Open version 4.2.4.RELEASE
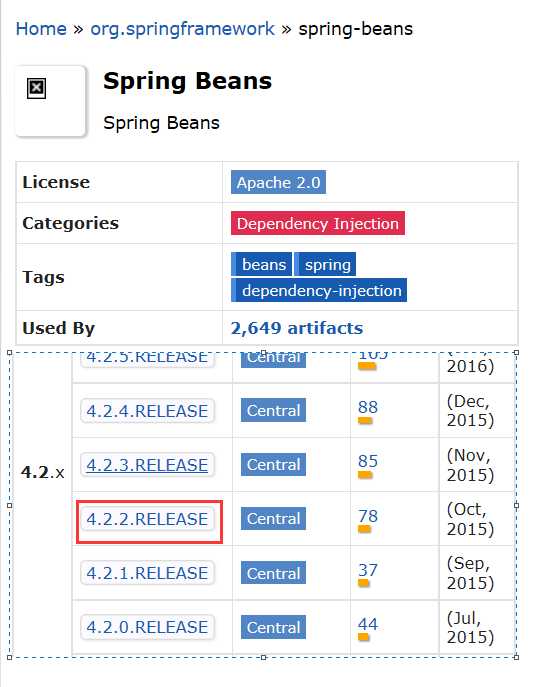This screenshot has height=687, width=550. click(147, 411)
